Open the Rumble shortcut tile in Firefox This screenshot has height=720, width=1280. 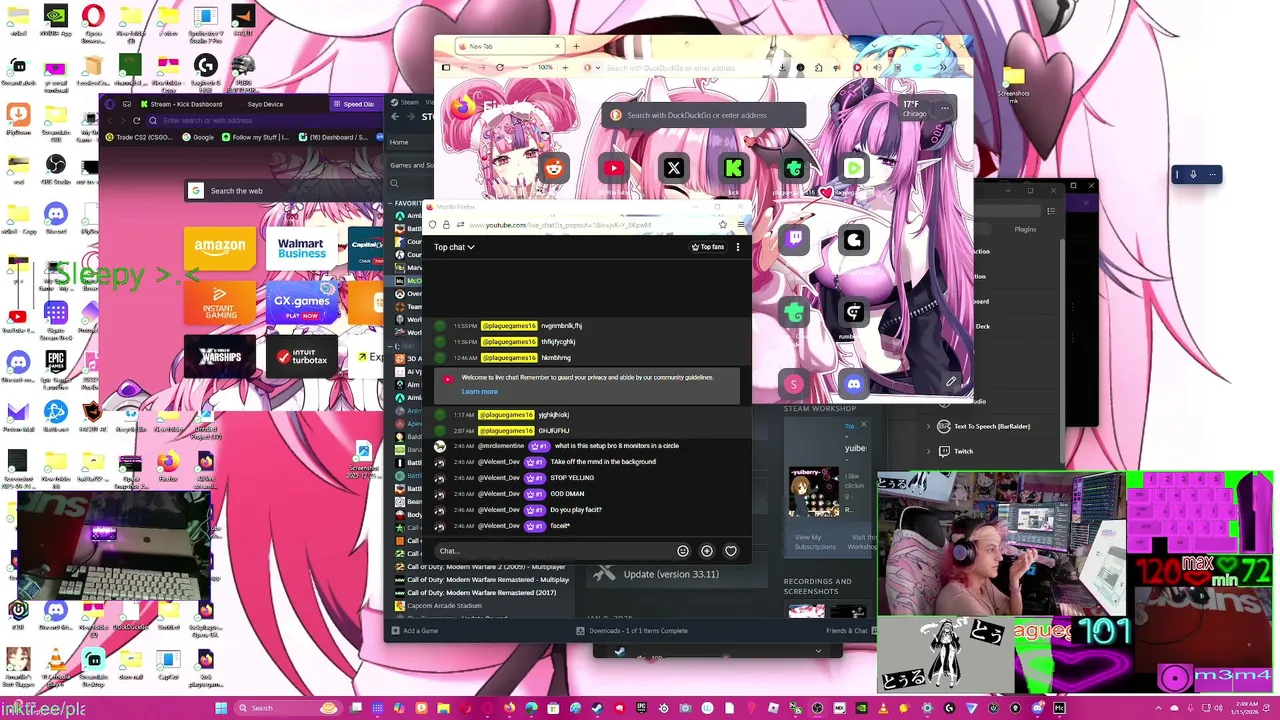(x=853, y=313)
